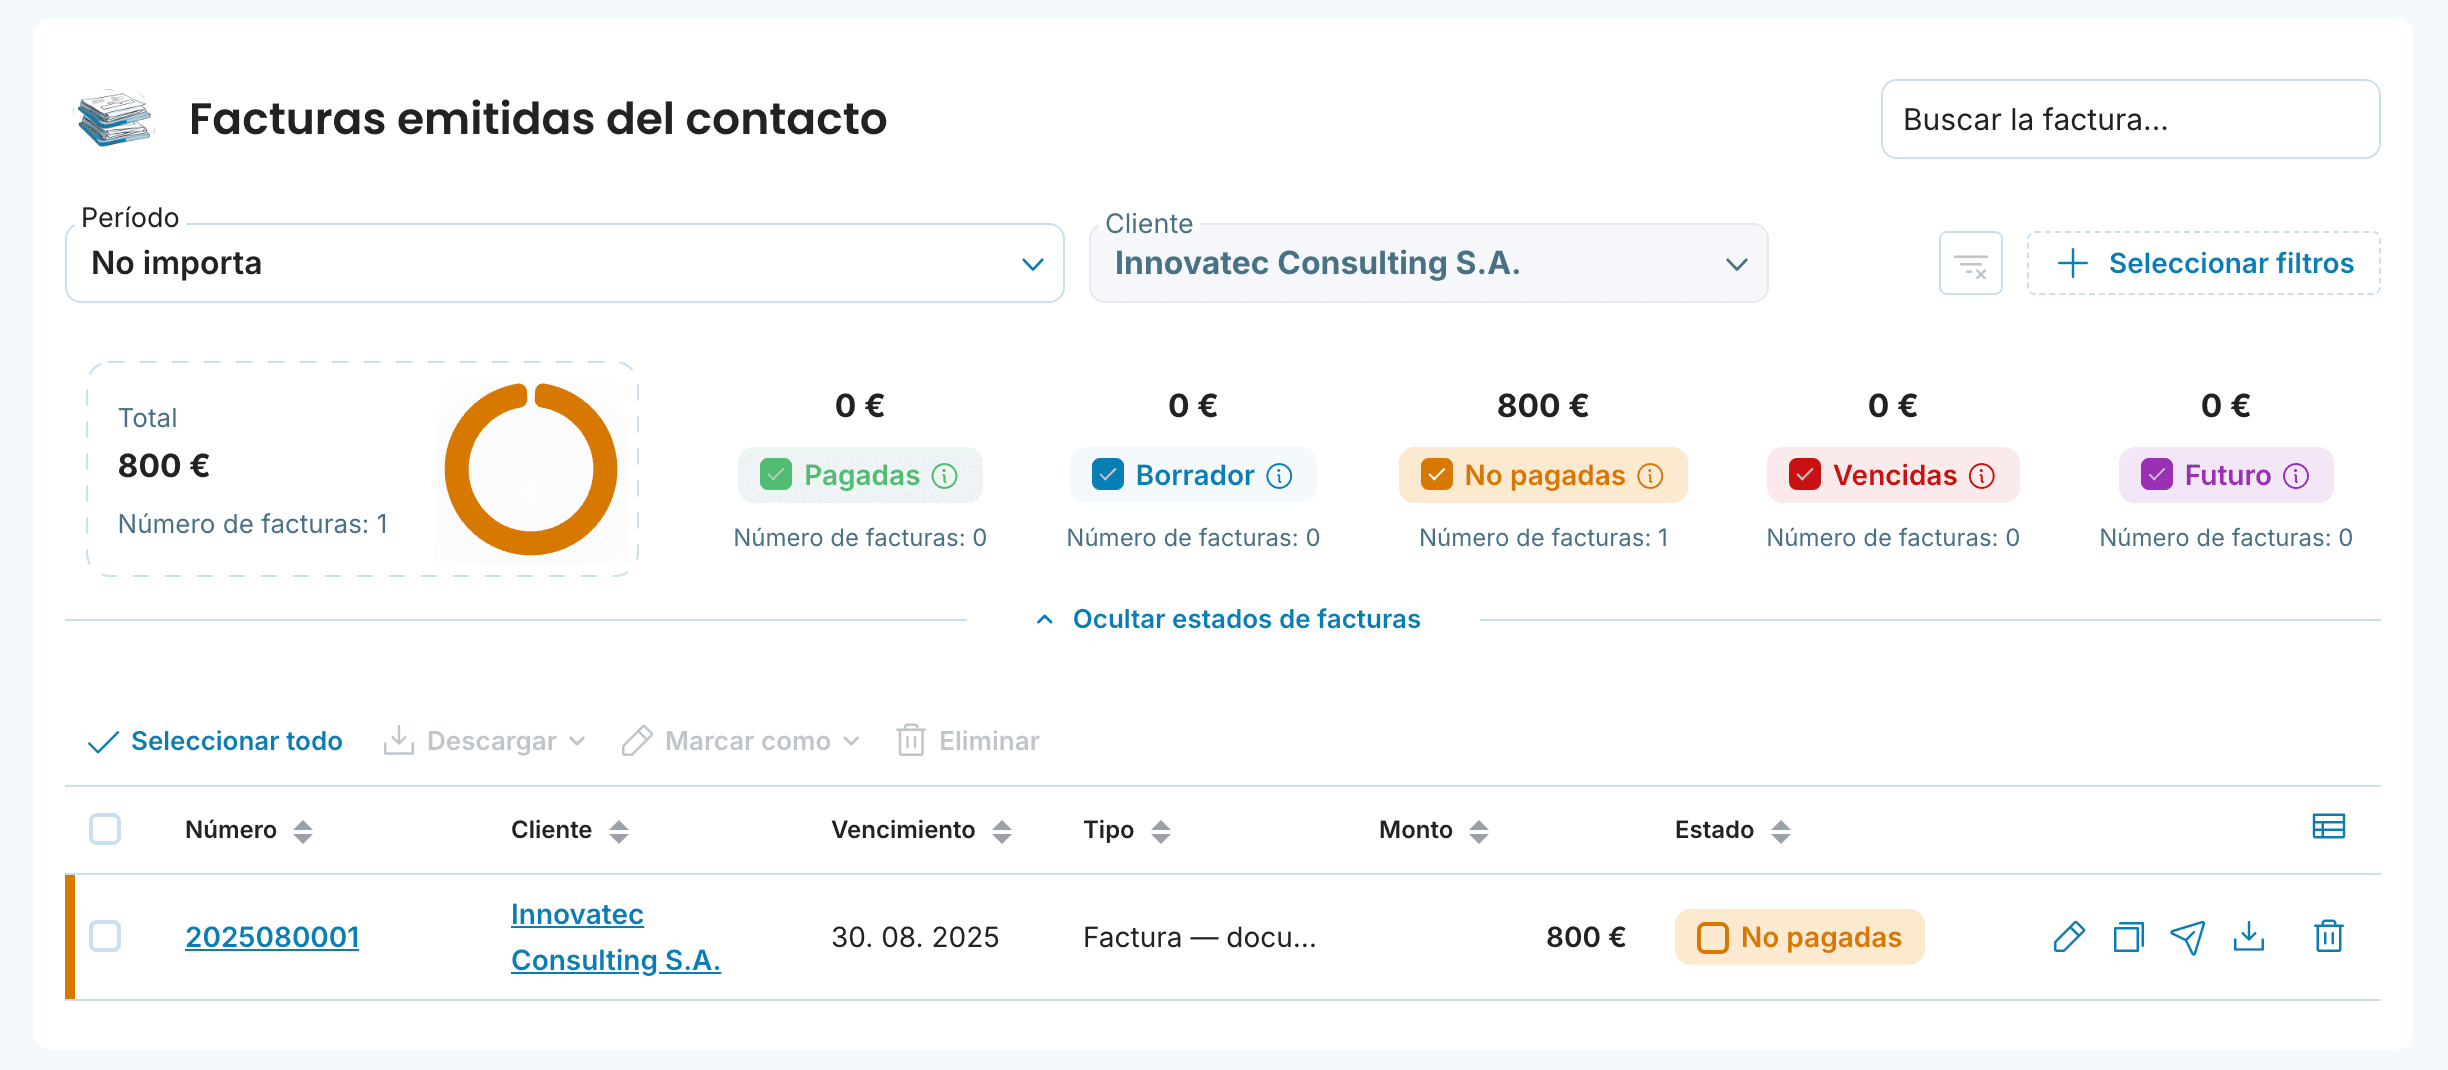Click Seleccionar todo
This screenshot has height=1070, width=2448.
[x=215, y=741]
